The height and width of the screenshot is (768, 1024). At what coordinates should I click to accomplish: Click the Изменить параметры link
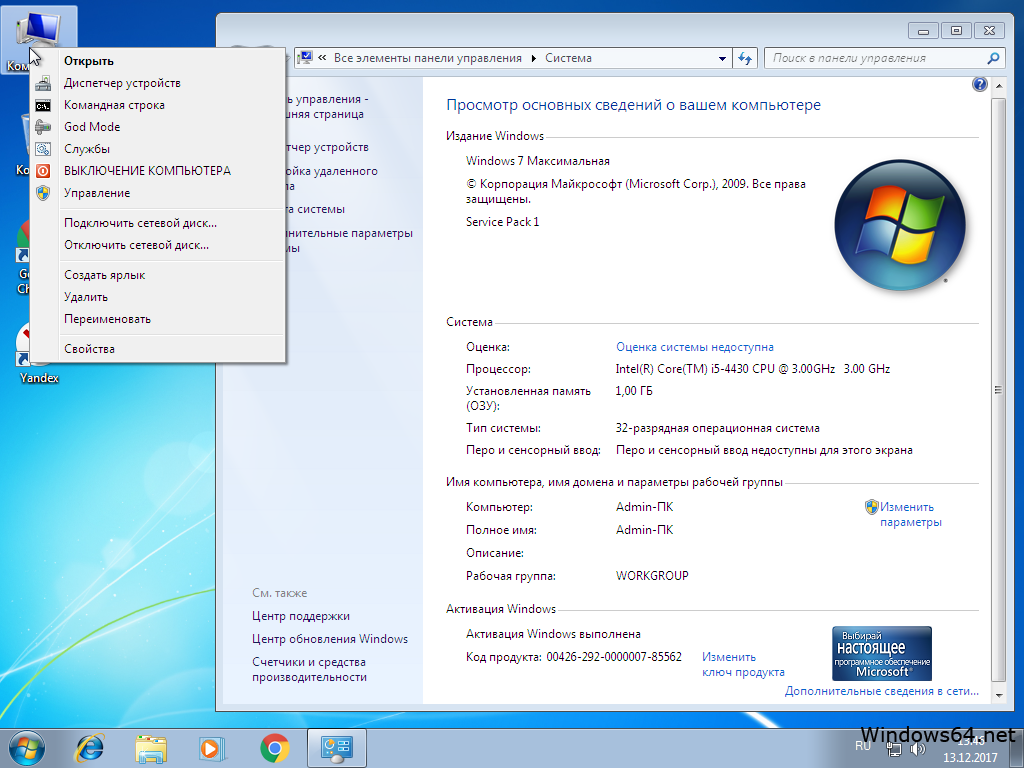pyautogui.click(x=910, y=515)
